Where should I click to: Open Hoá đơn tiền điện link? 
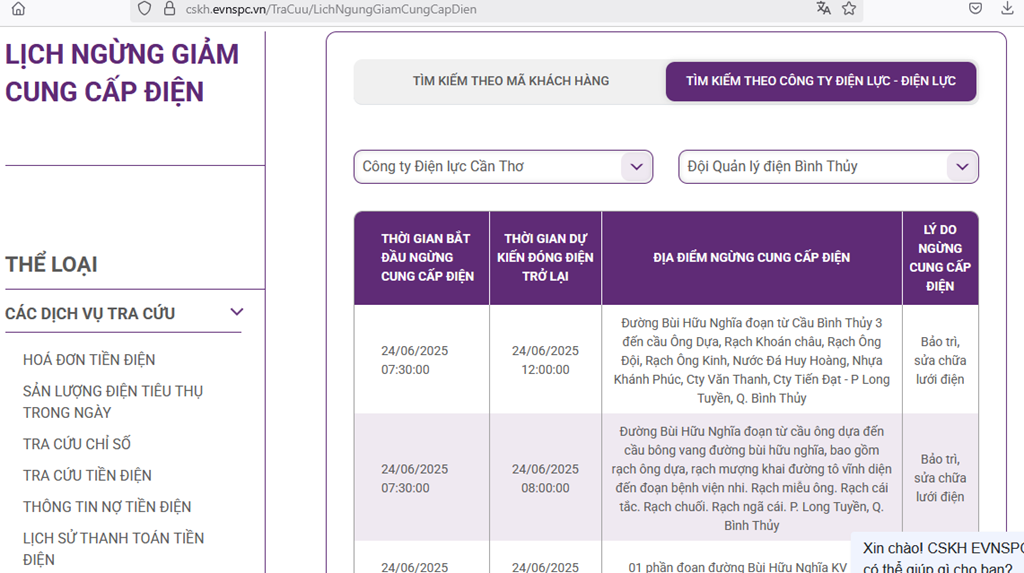coord(89,360)
